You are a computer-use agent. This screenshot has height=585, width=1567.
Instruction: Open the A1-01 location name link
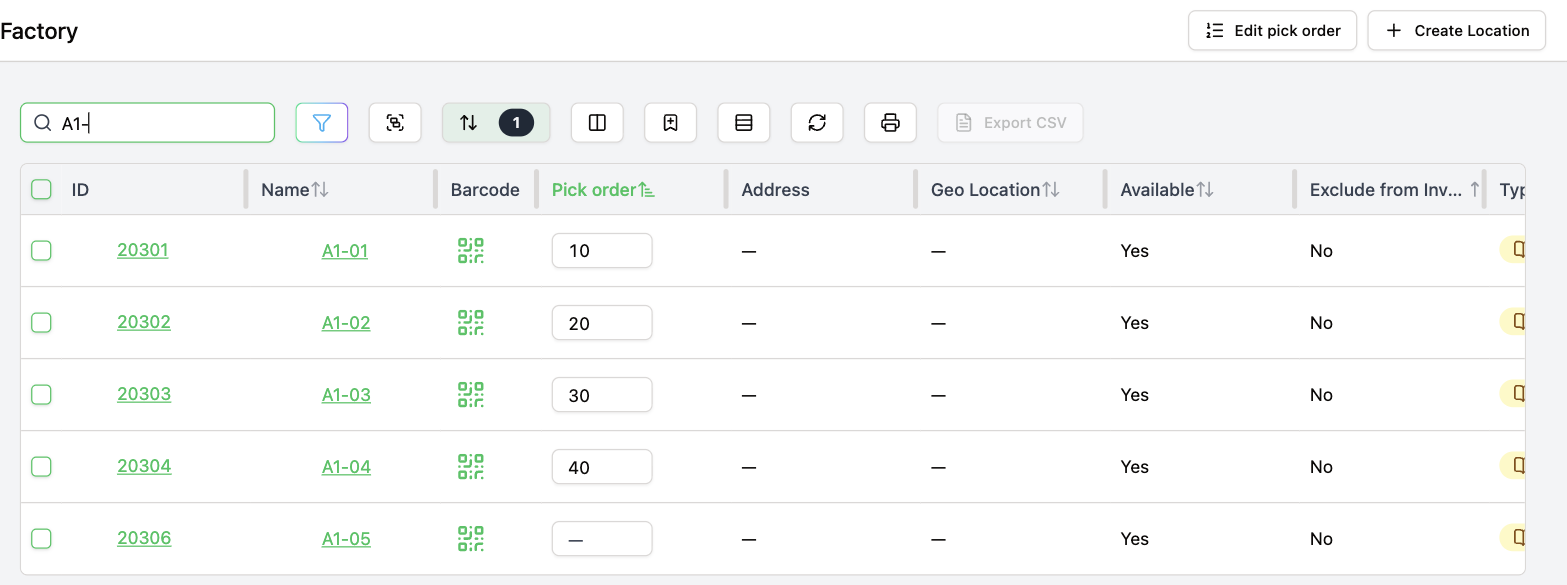pos(345,251)
